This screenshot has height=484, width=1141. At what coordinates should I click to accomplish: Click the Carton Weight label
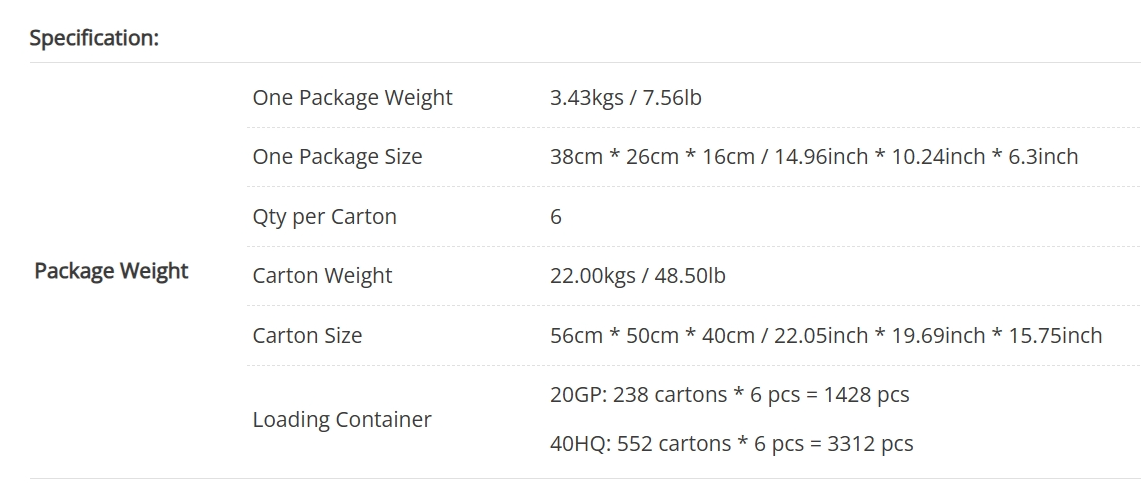tap(322, 276)
